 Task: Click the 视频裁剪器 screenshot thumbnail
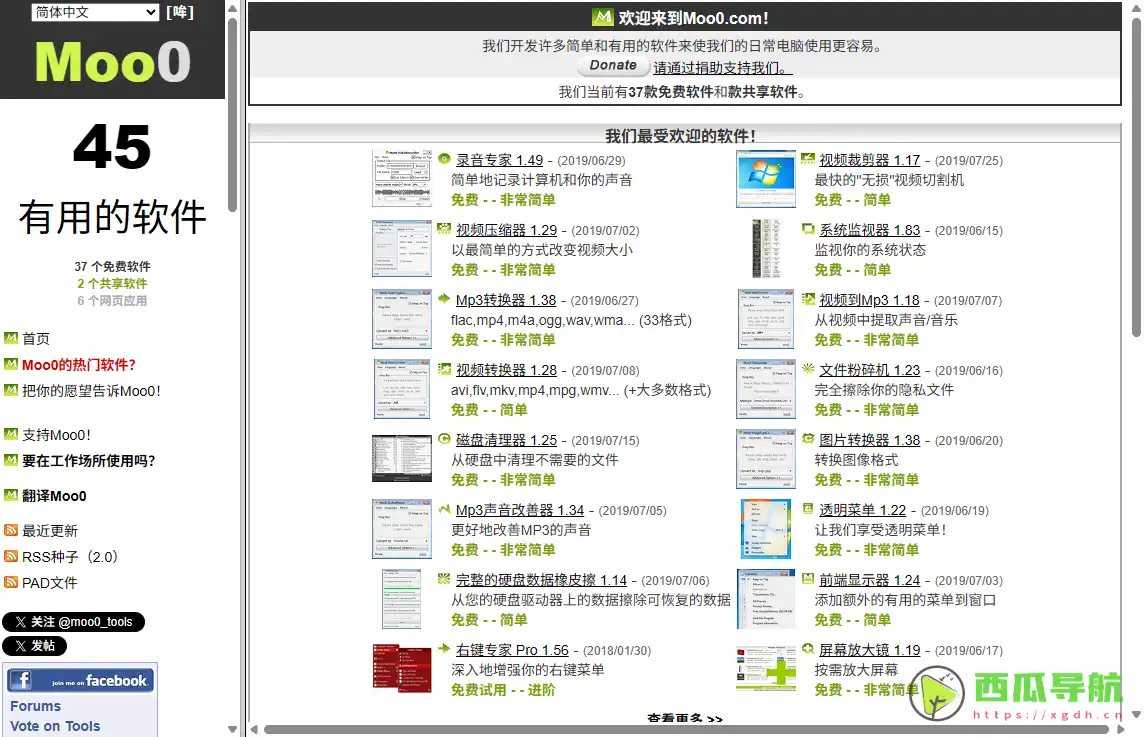765,179
